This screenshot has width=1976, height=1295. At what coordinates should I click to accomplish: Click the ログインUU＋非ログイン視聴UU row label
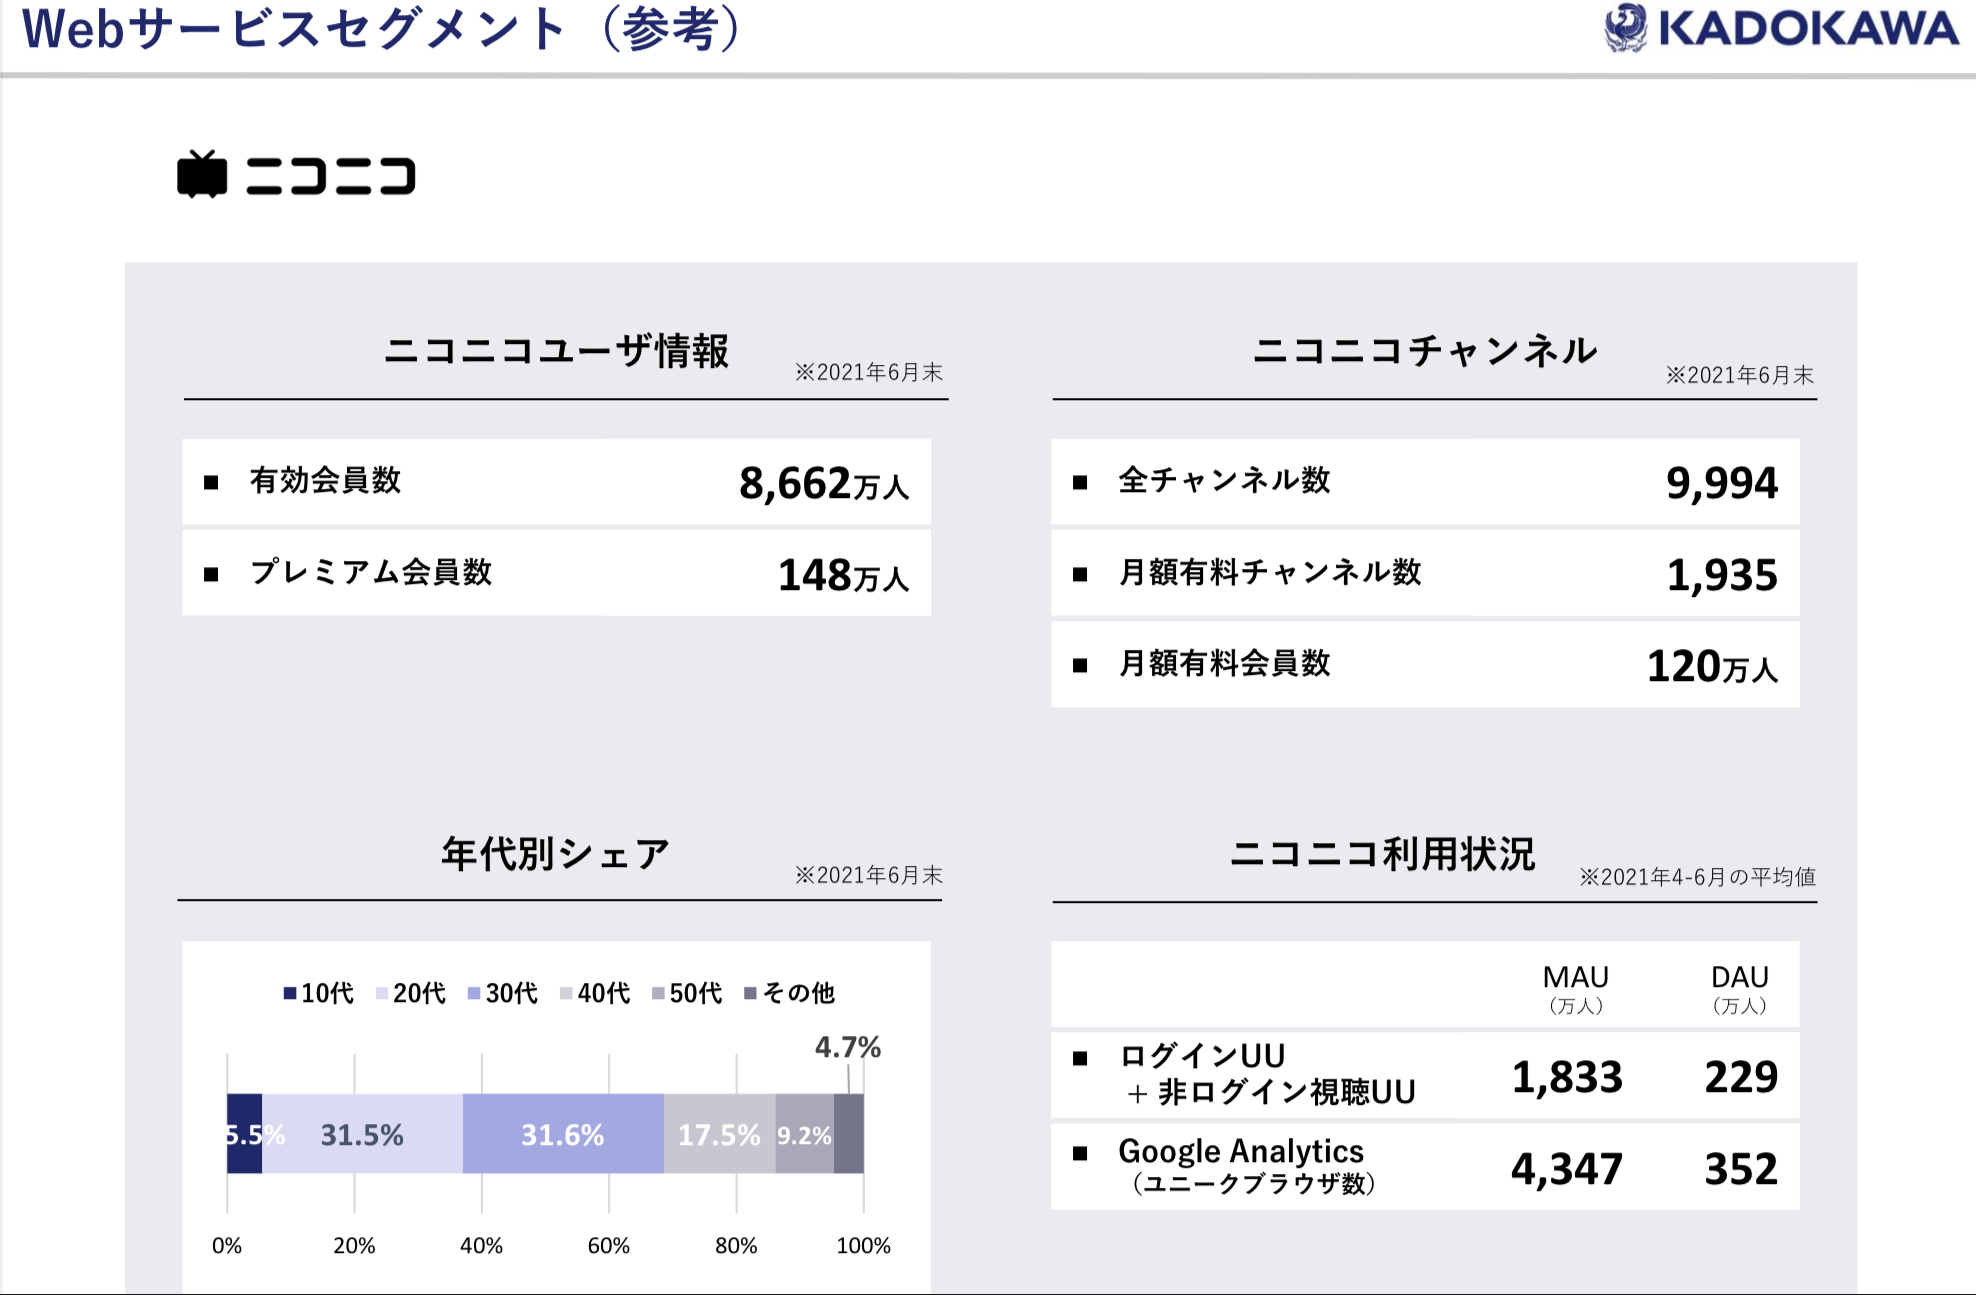[x=1267, y=1074]
